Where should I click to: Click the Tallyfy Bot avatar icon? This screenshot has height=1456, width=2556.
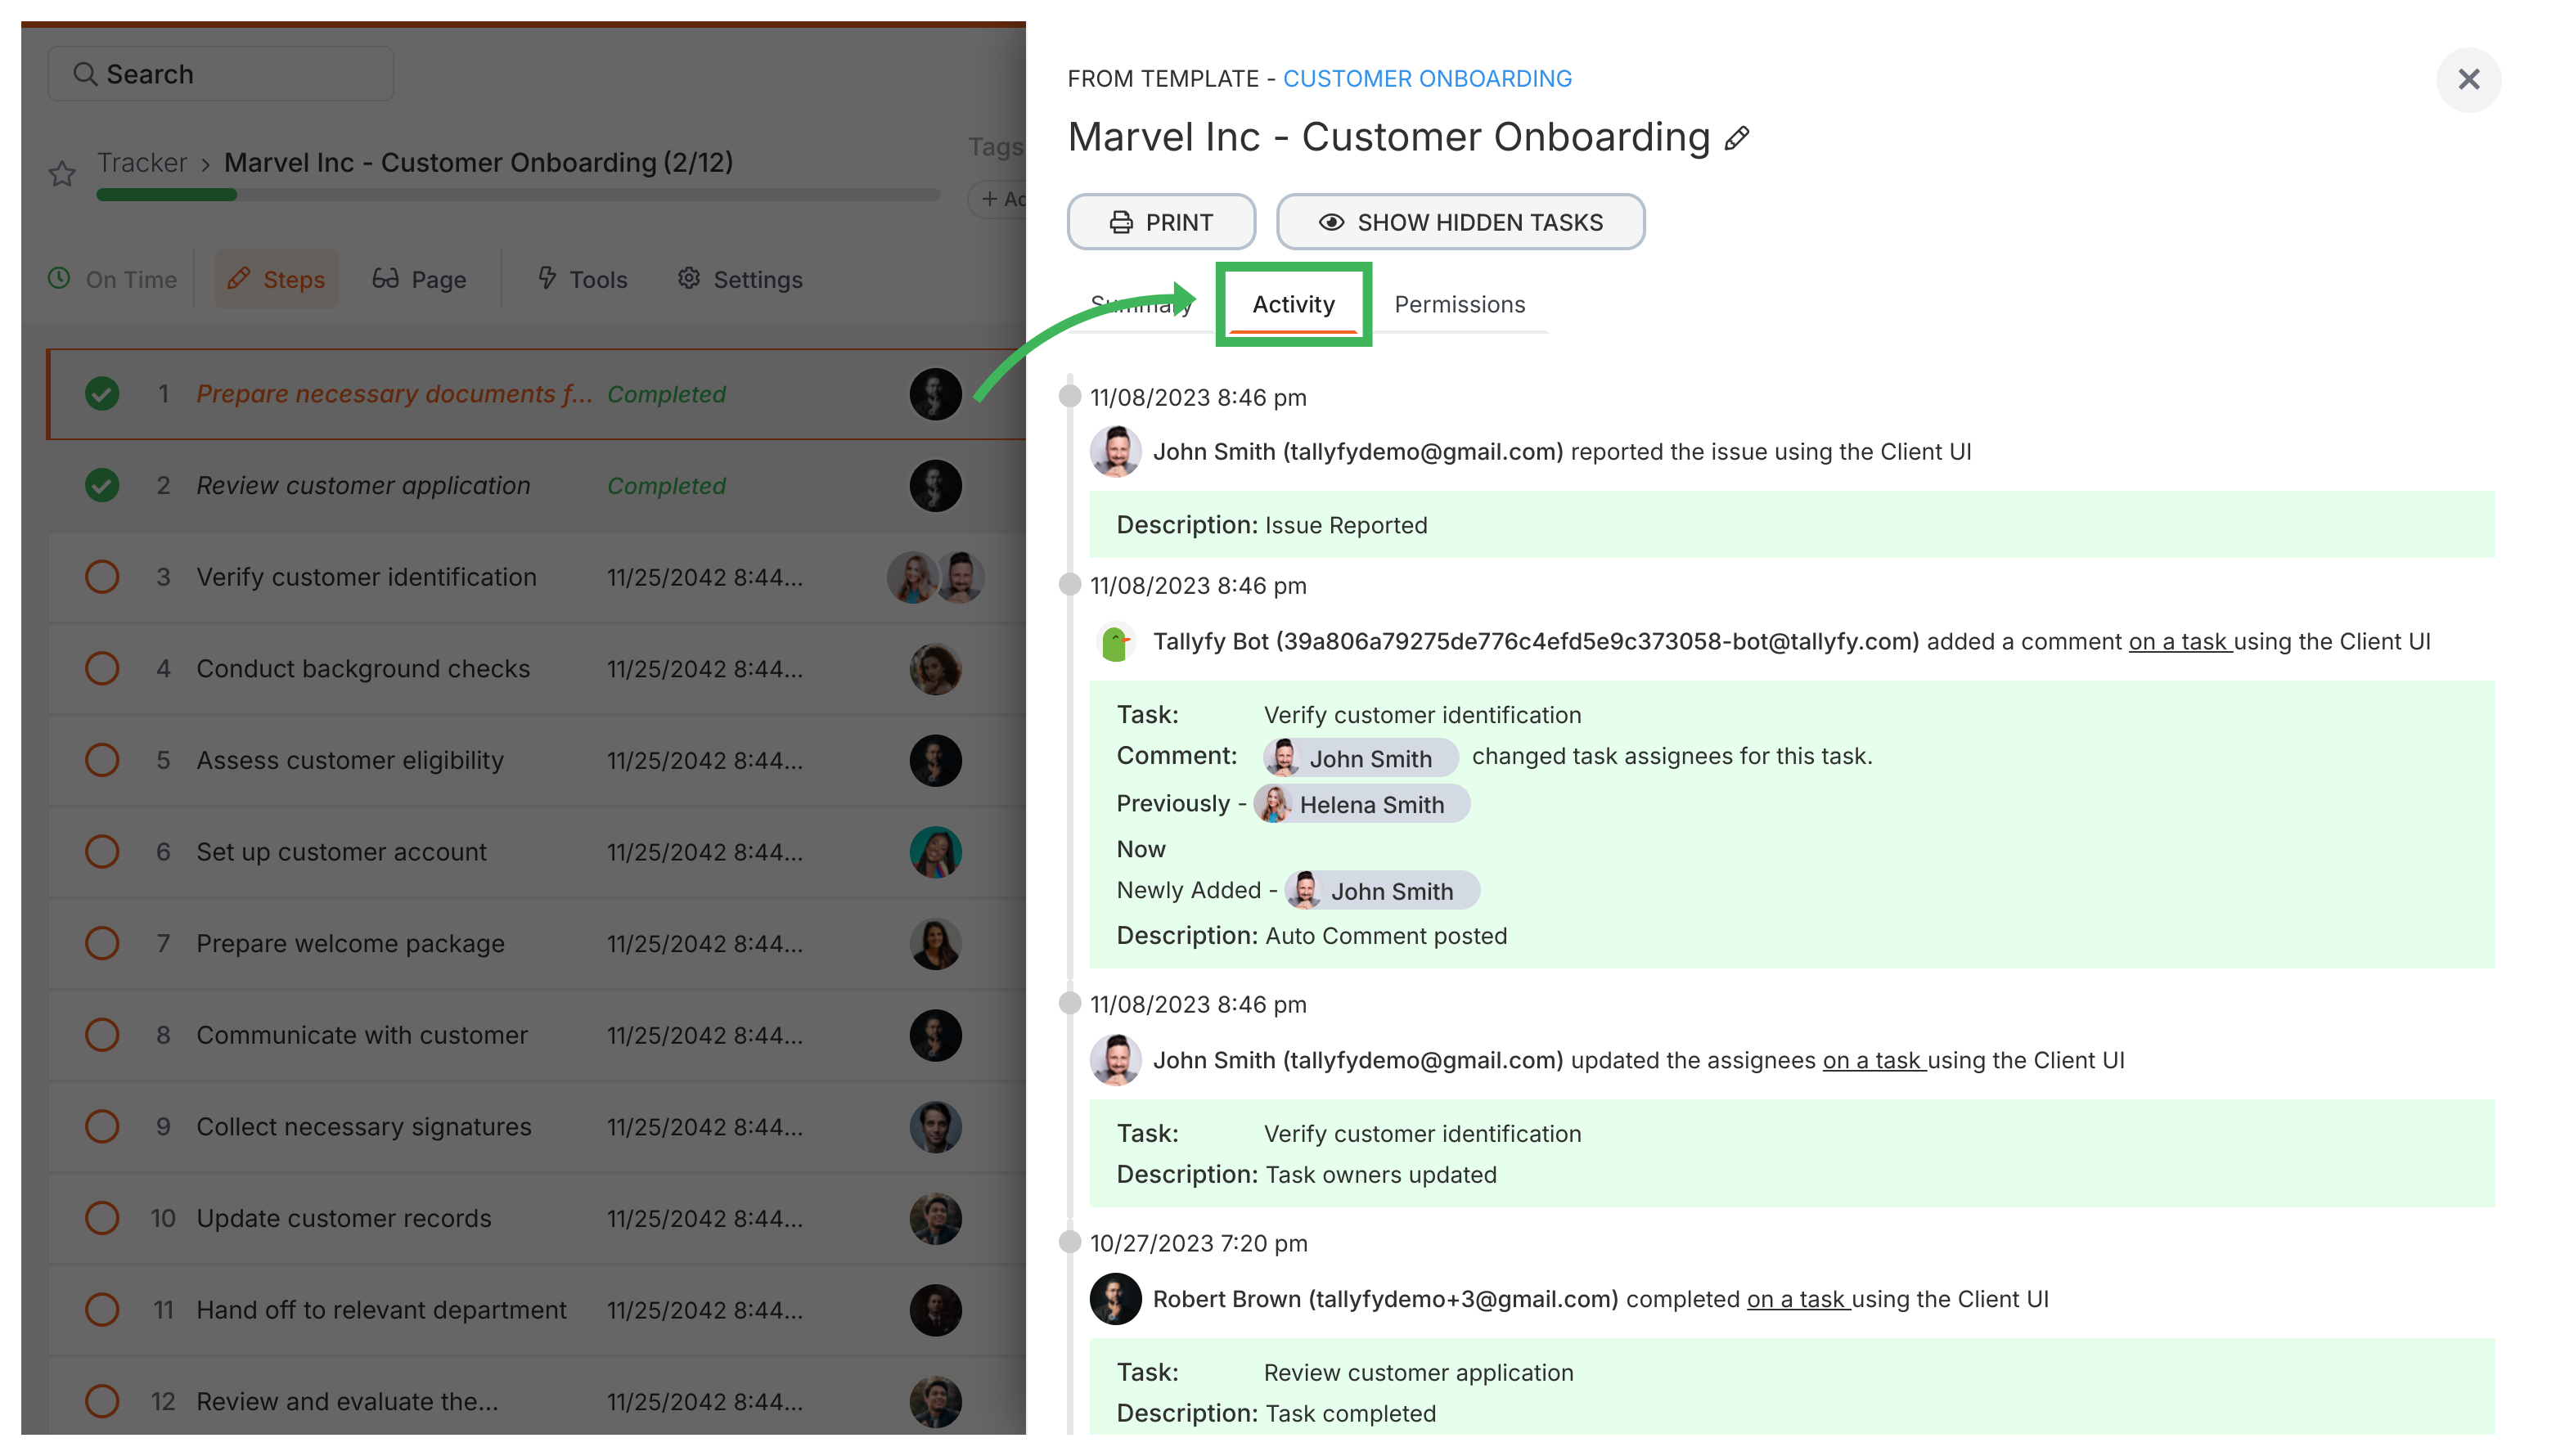(1117, 641)
